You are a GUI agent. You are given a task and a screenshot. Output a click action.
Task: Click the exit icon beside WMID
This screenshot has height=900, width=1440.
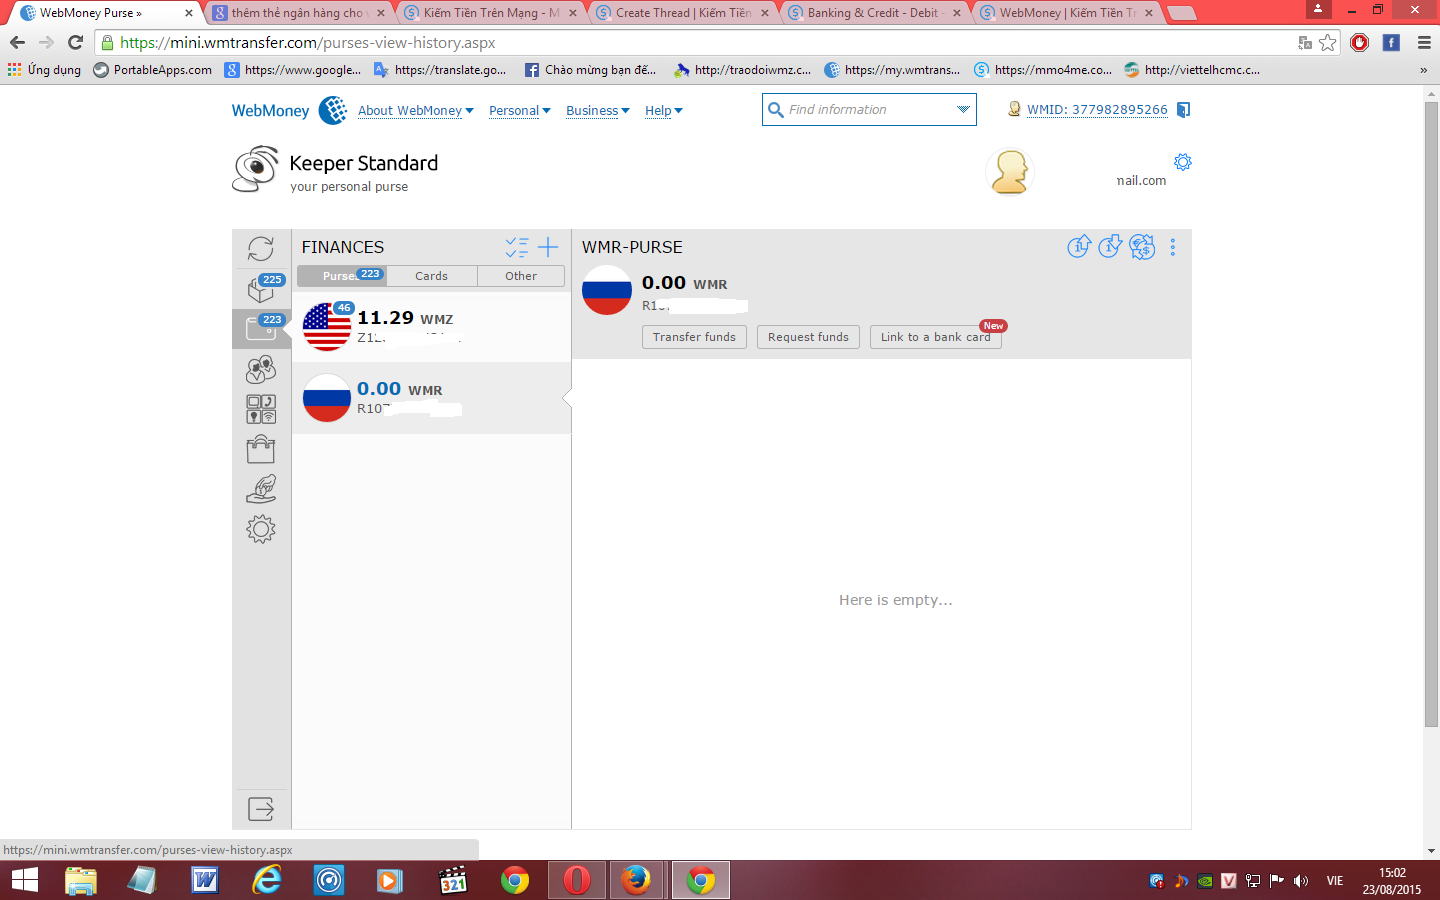1183,110
